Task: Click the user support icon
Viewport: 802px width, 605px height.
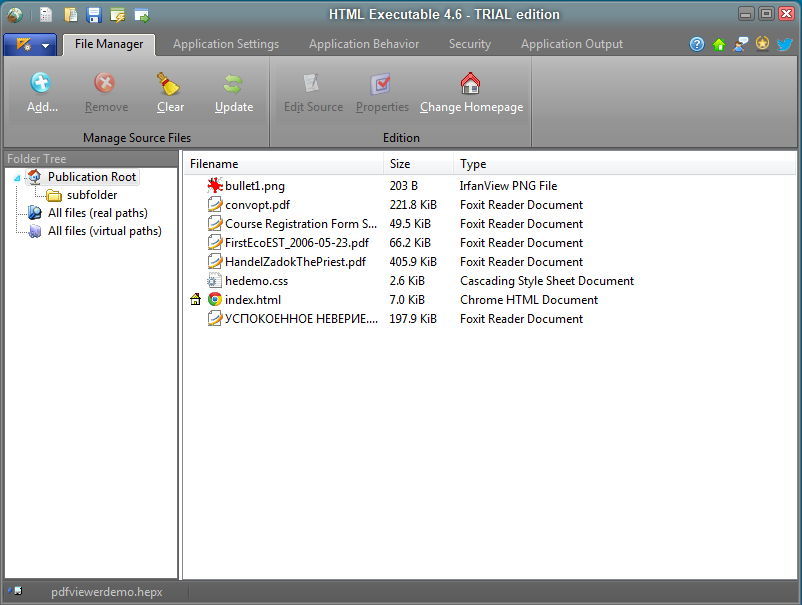Action: pyautogui.click(x=741, y=44)
